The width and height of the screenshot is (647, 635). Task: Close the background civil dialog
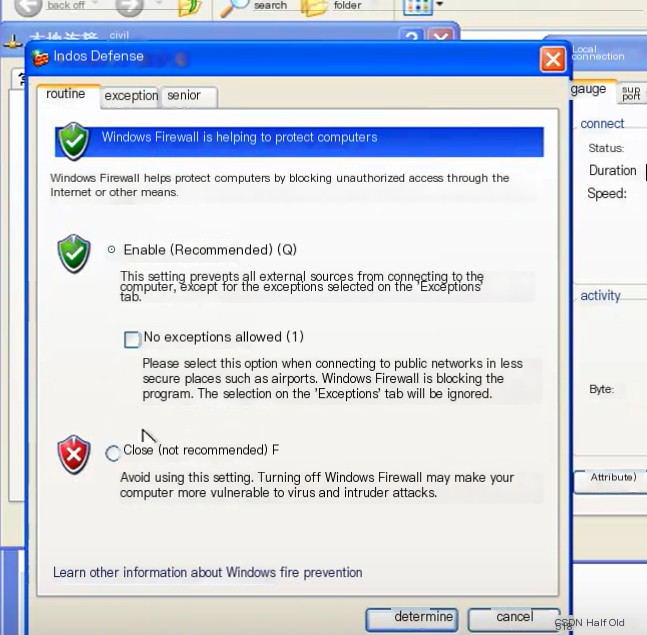click(x=442, y=37)
